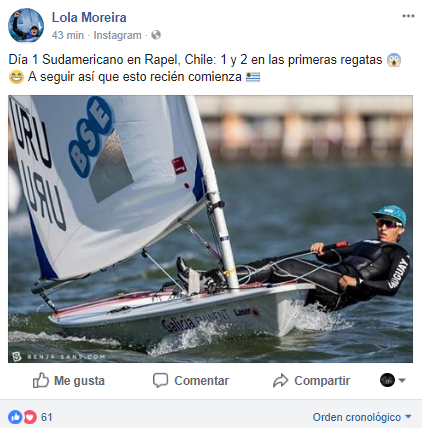This screenshot has width=422, height=428.
Task: Click the Compartir button
Action: (311, 380)
